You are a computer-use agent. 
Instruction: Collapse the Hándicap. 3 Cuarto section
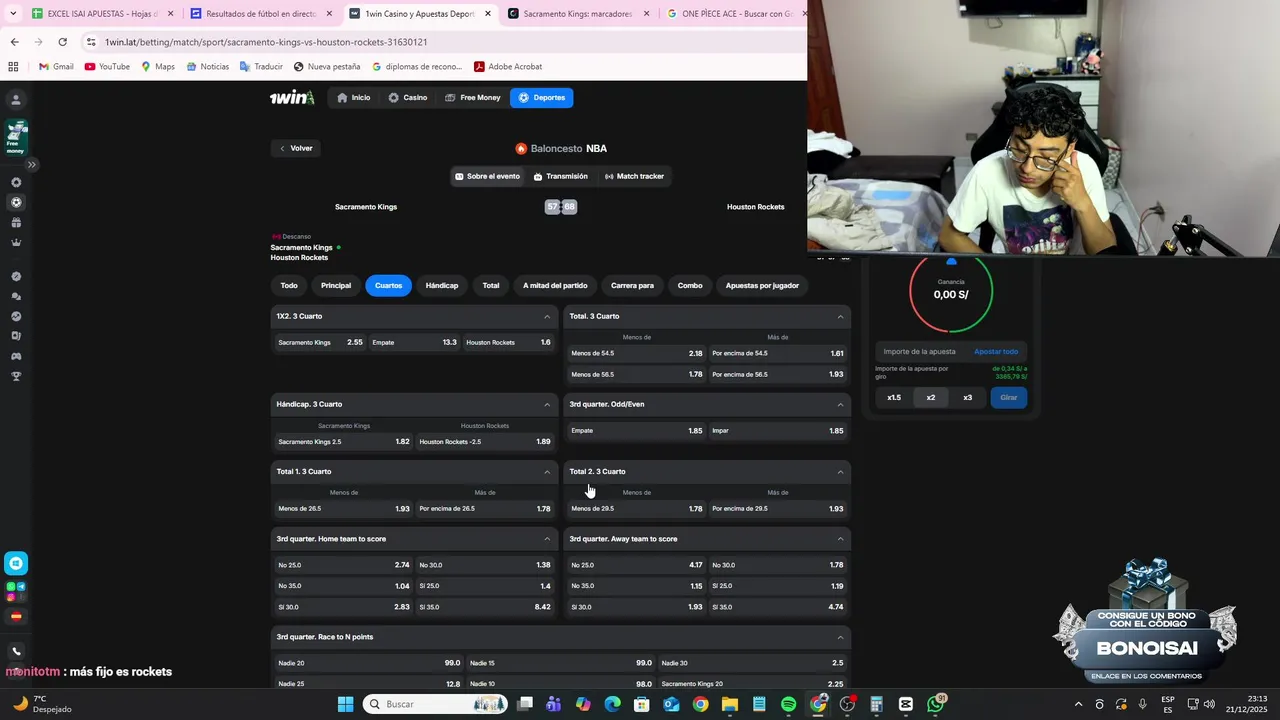click(x=547, y=405)
